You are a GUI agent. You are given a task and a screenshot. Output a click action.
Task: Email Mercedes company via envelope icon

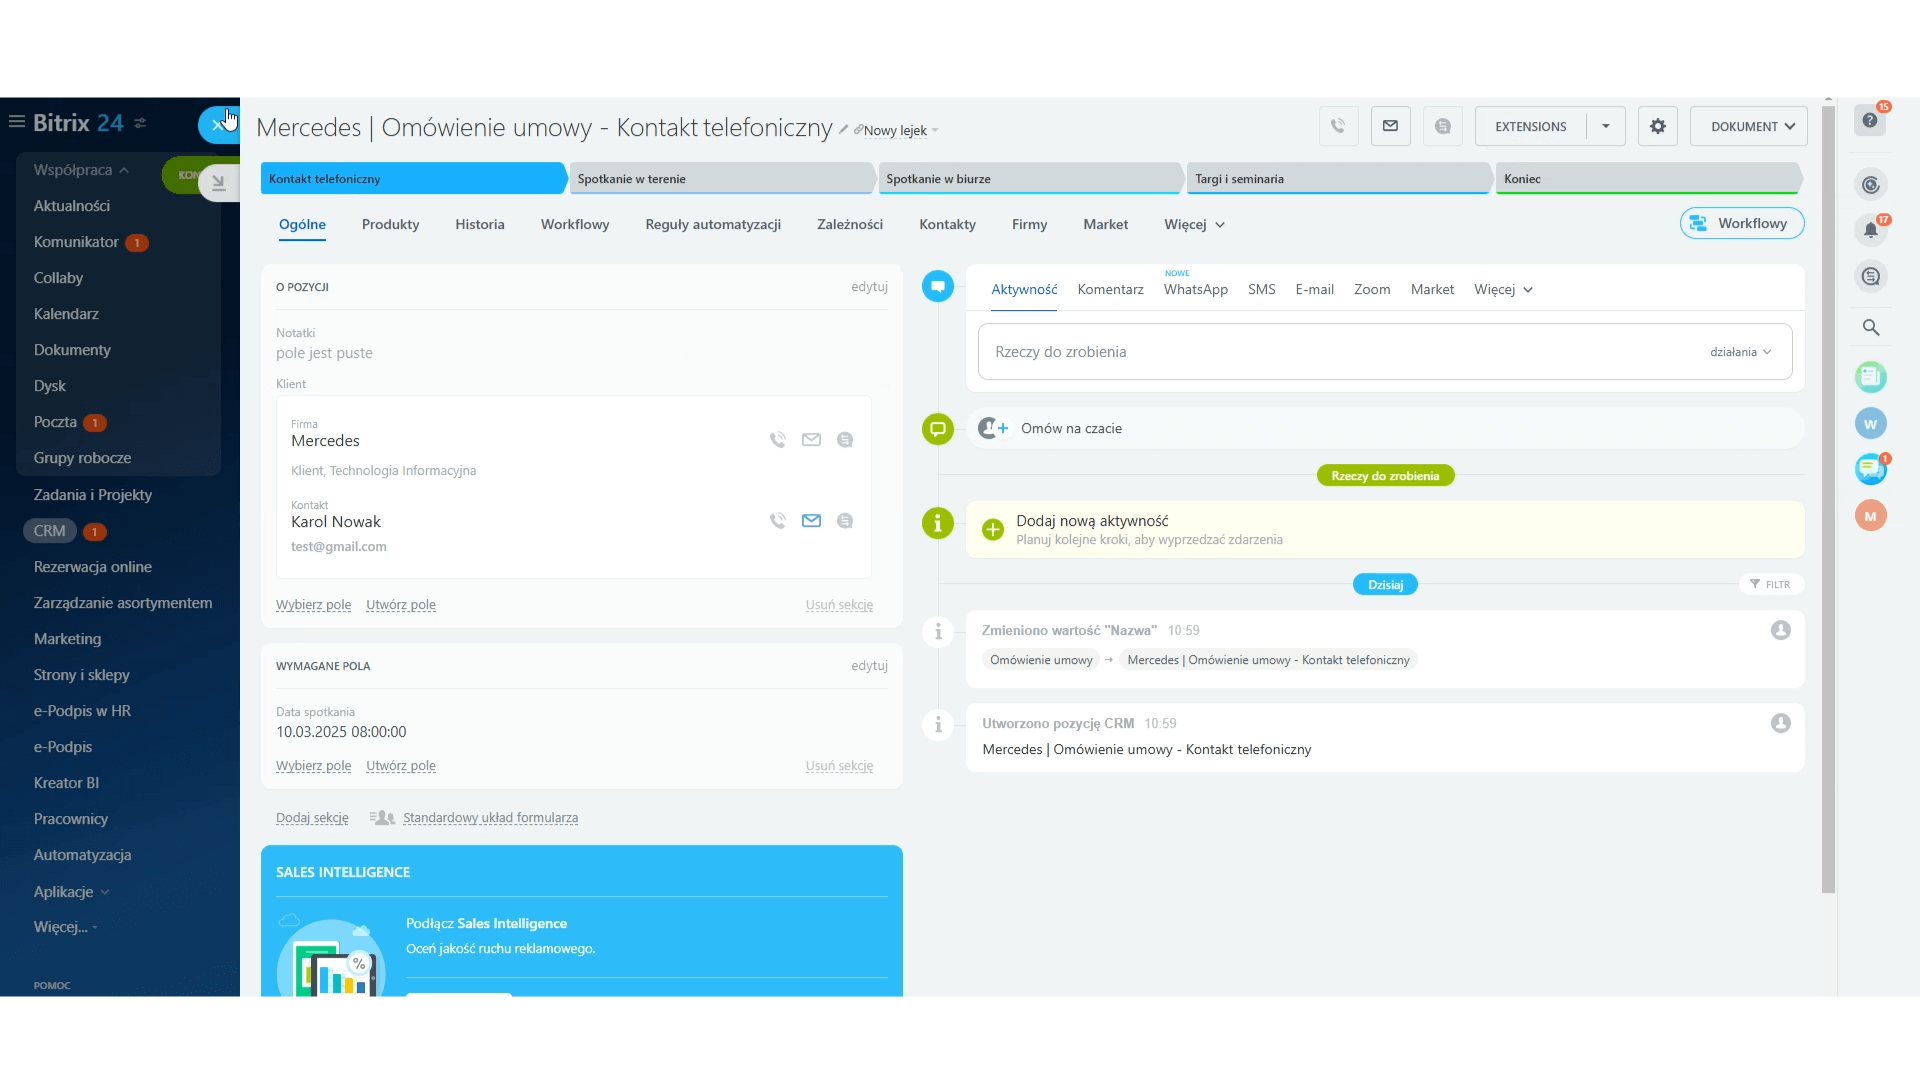[x=811, y=440]
